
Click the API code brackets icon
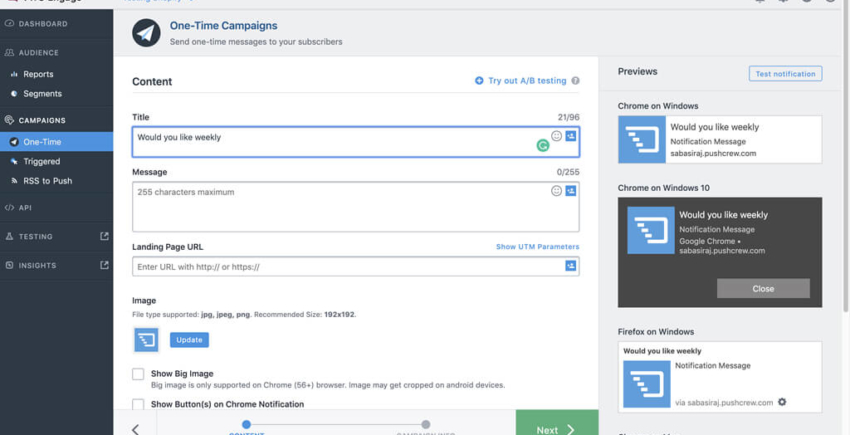(9, 208)
